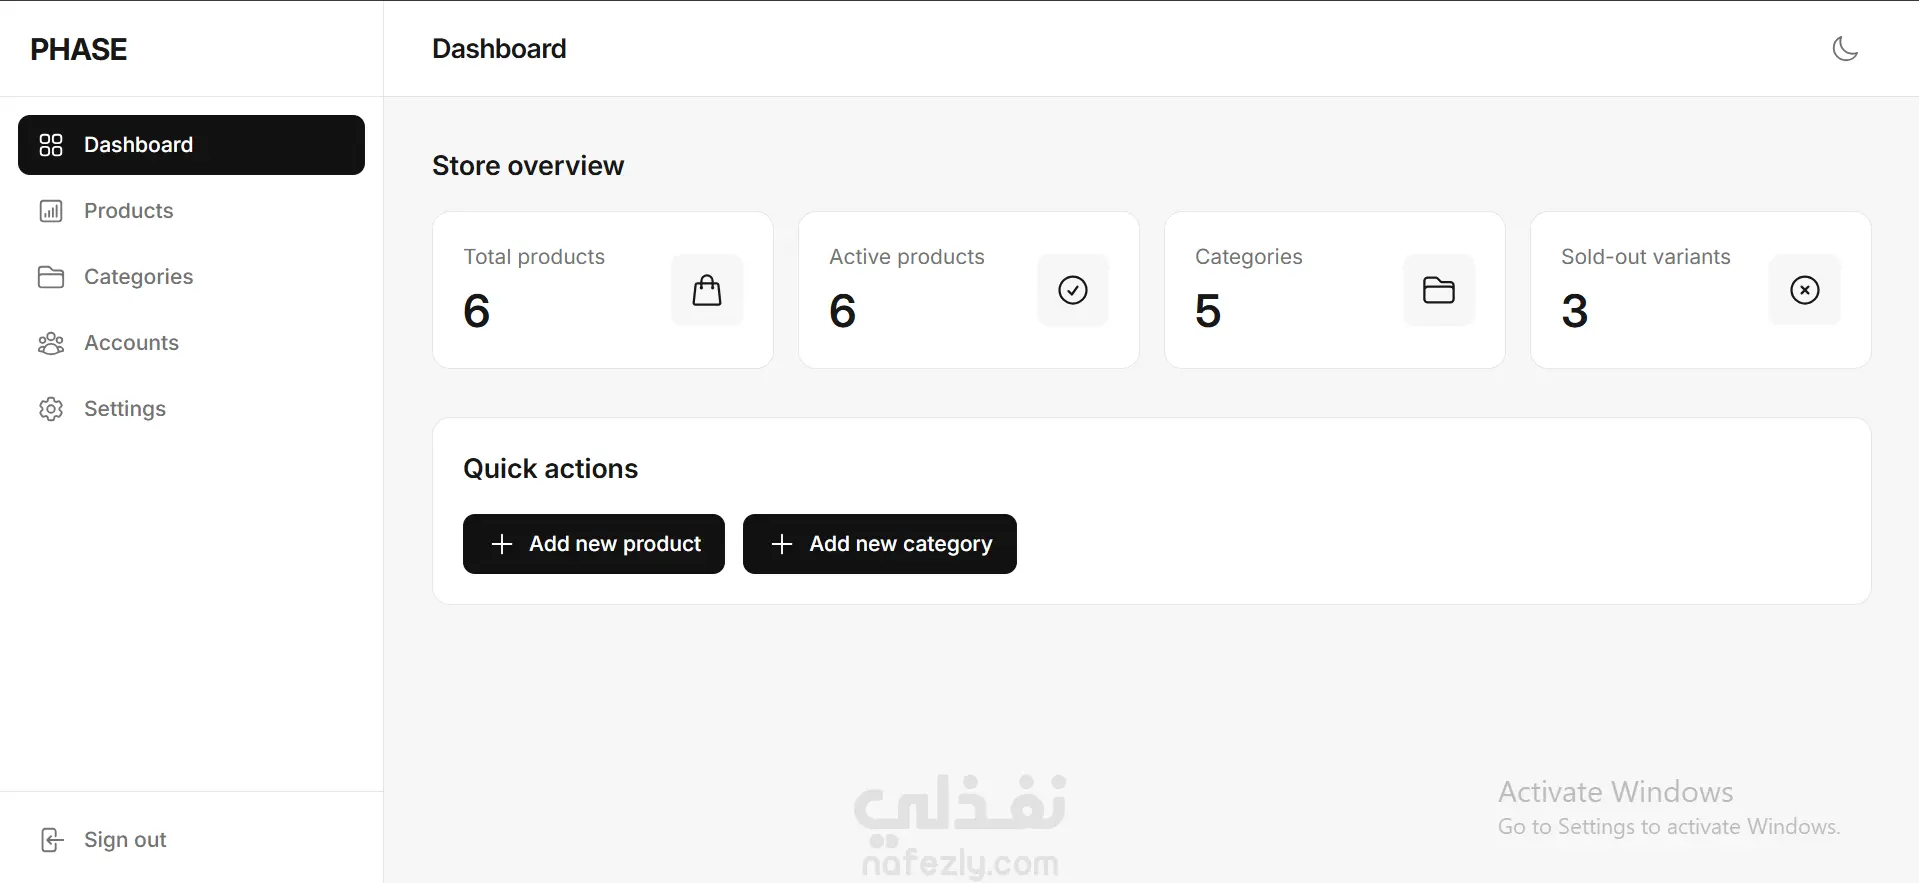Click the Add new product button
The width and height of the screenshot is (1919, 883).
[594, 544]
